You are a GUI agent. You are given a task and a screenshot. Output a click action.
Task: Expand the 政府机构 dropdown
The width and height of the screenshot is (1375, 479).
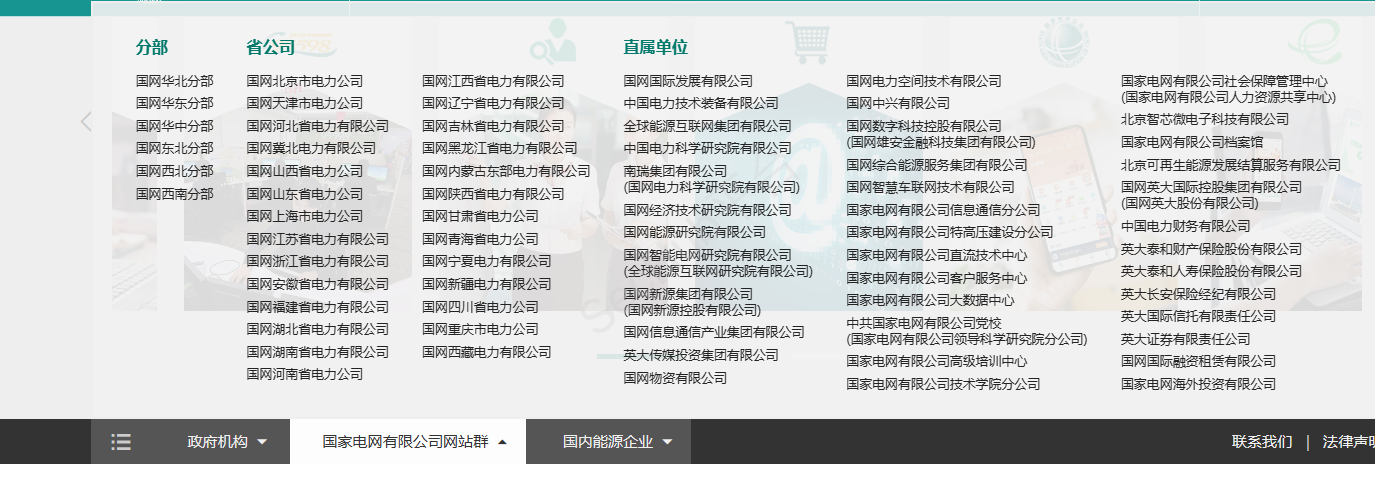pos(227,442)
